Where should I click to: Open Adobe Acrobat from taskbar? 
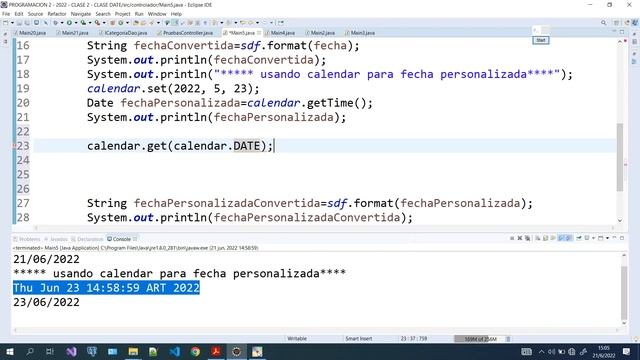point(216,351)
